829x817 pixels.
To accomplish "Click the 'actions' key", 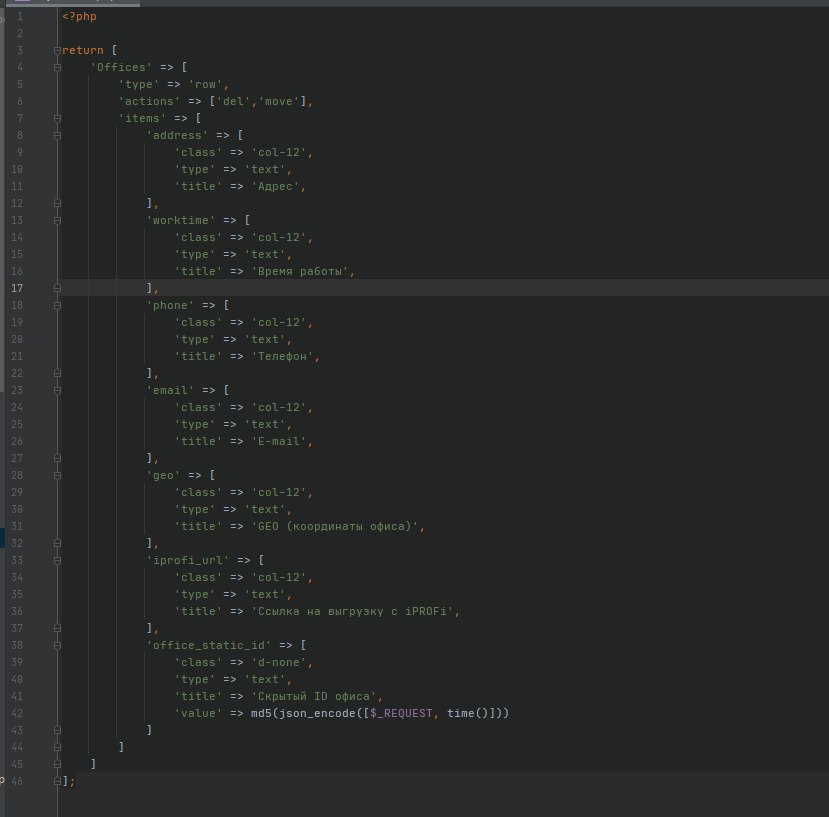I will (x=149, y=102).
